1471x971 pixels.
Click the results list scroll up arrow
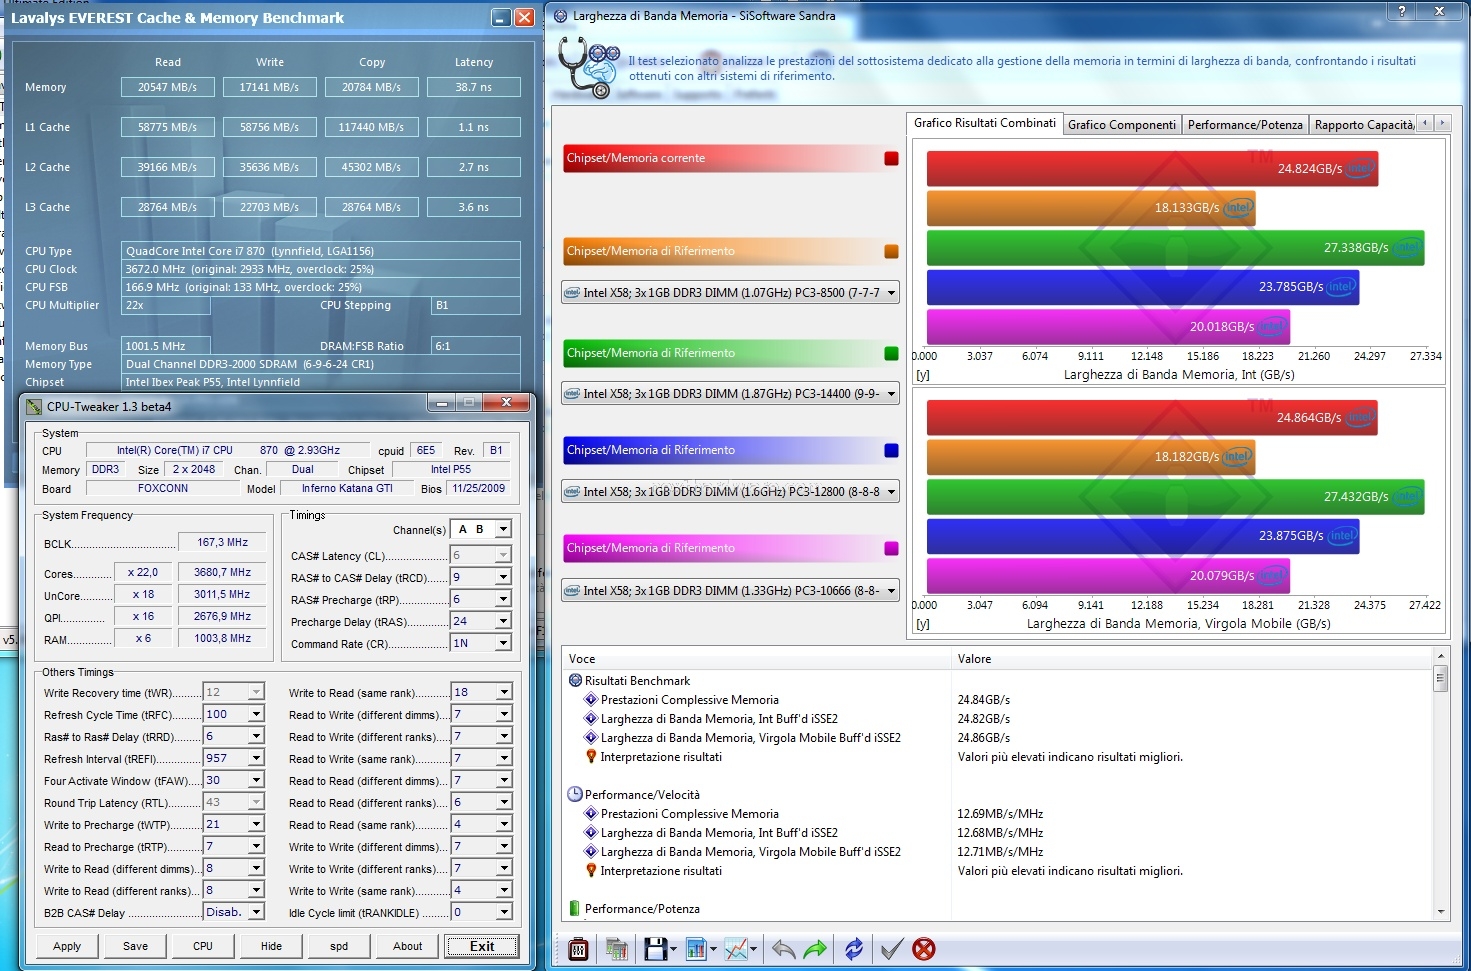point(1441,656)
